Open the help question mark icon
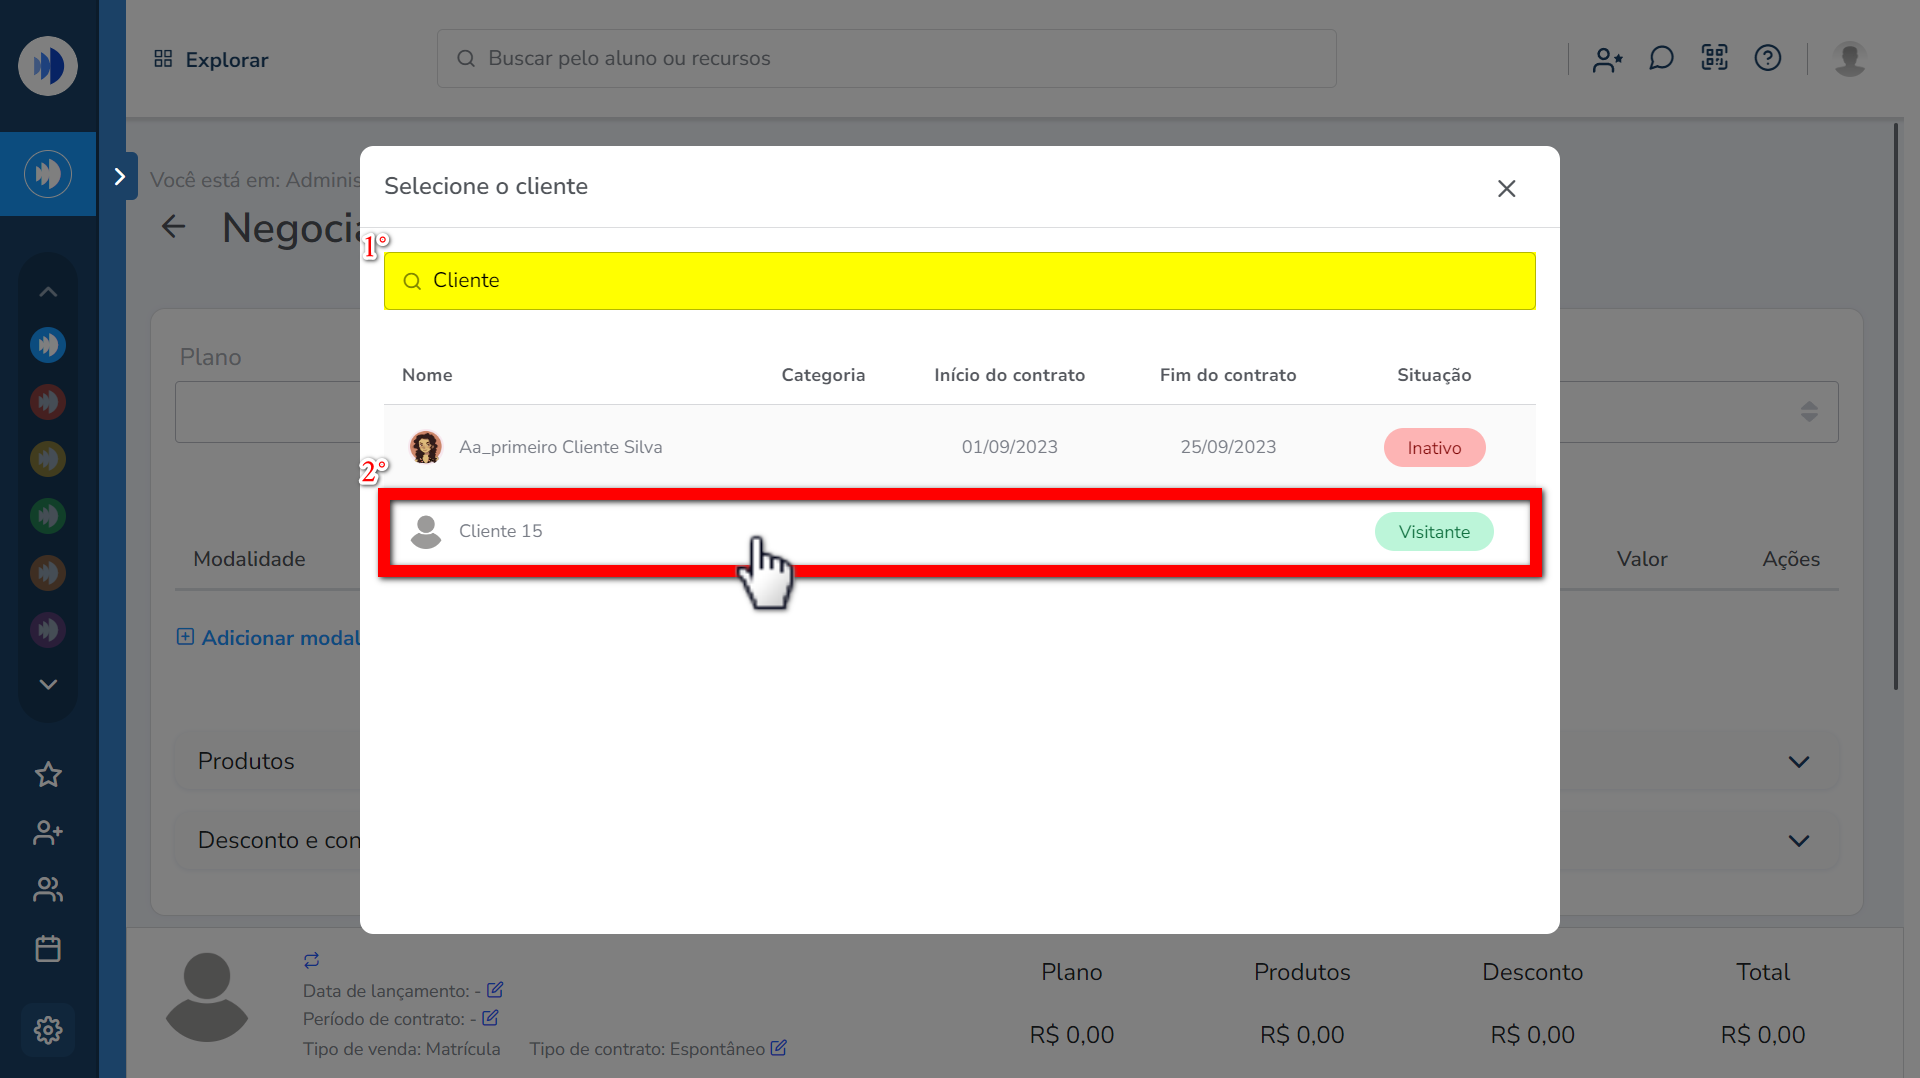 1767,59
